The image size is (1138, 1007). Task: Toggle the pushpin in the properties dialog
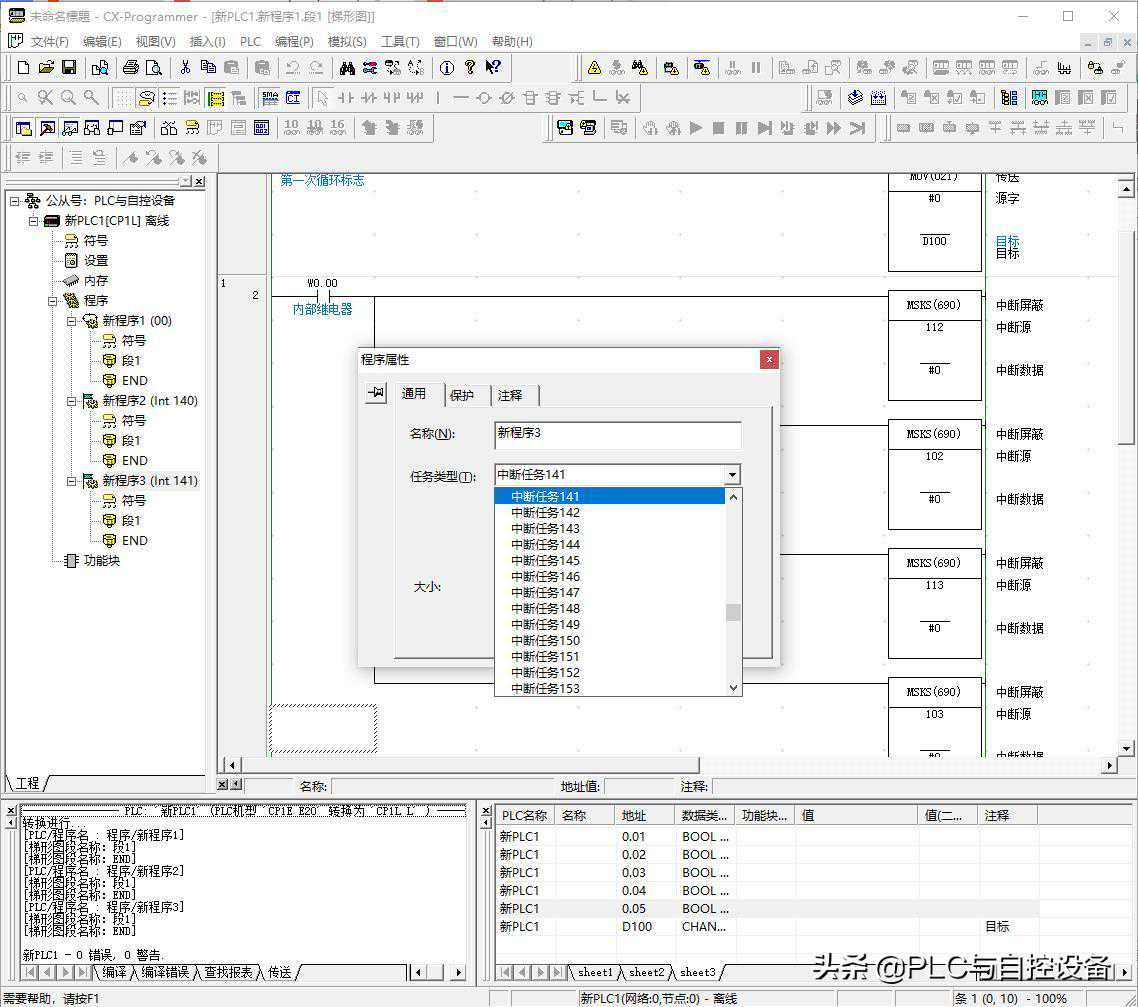point(376,394)
